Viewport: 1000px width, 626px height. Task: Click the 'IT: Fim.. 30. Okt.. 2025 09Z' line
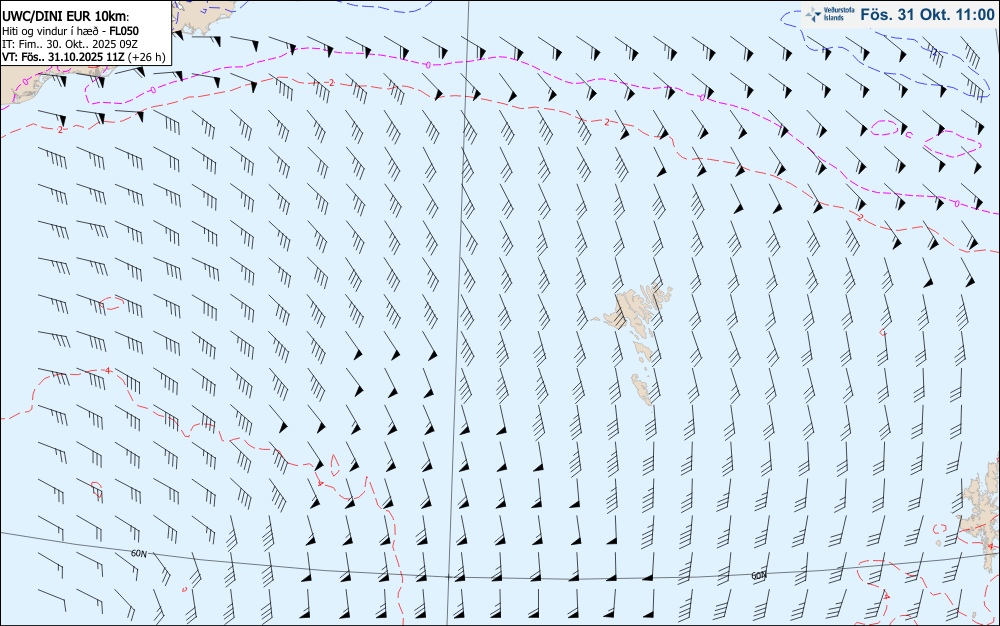pyautogui.click(x=68, y=44)
